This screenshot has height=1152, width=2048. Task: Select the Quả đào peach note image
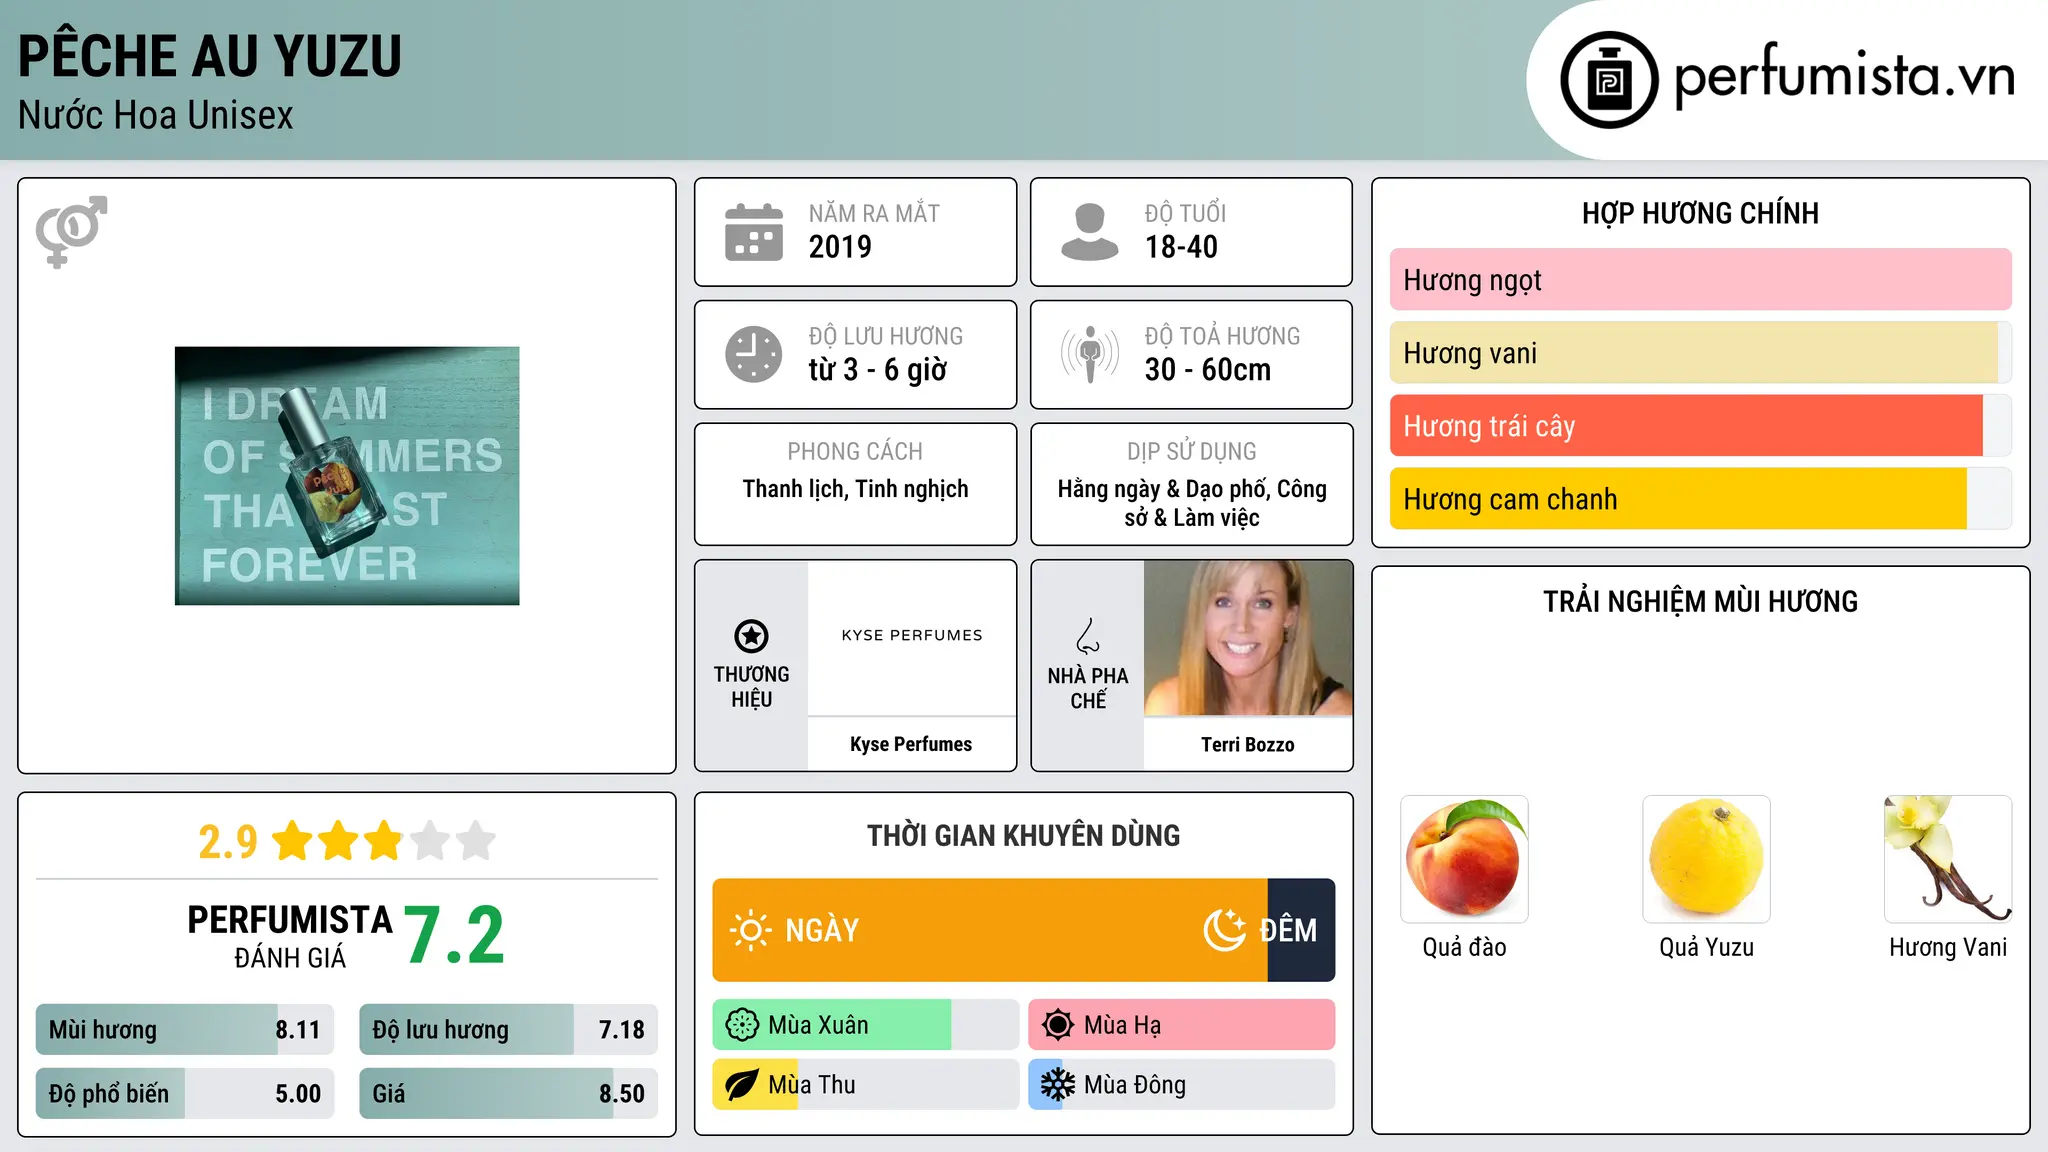[1464, 859]
